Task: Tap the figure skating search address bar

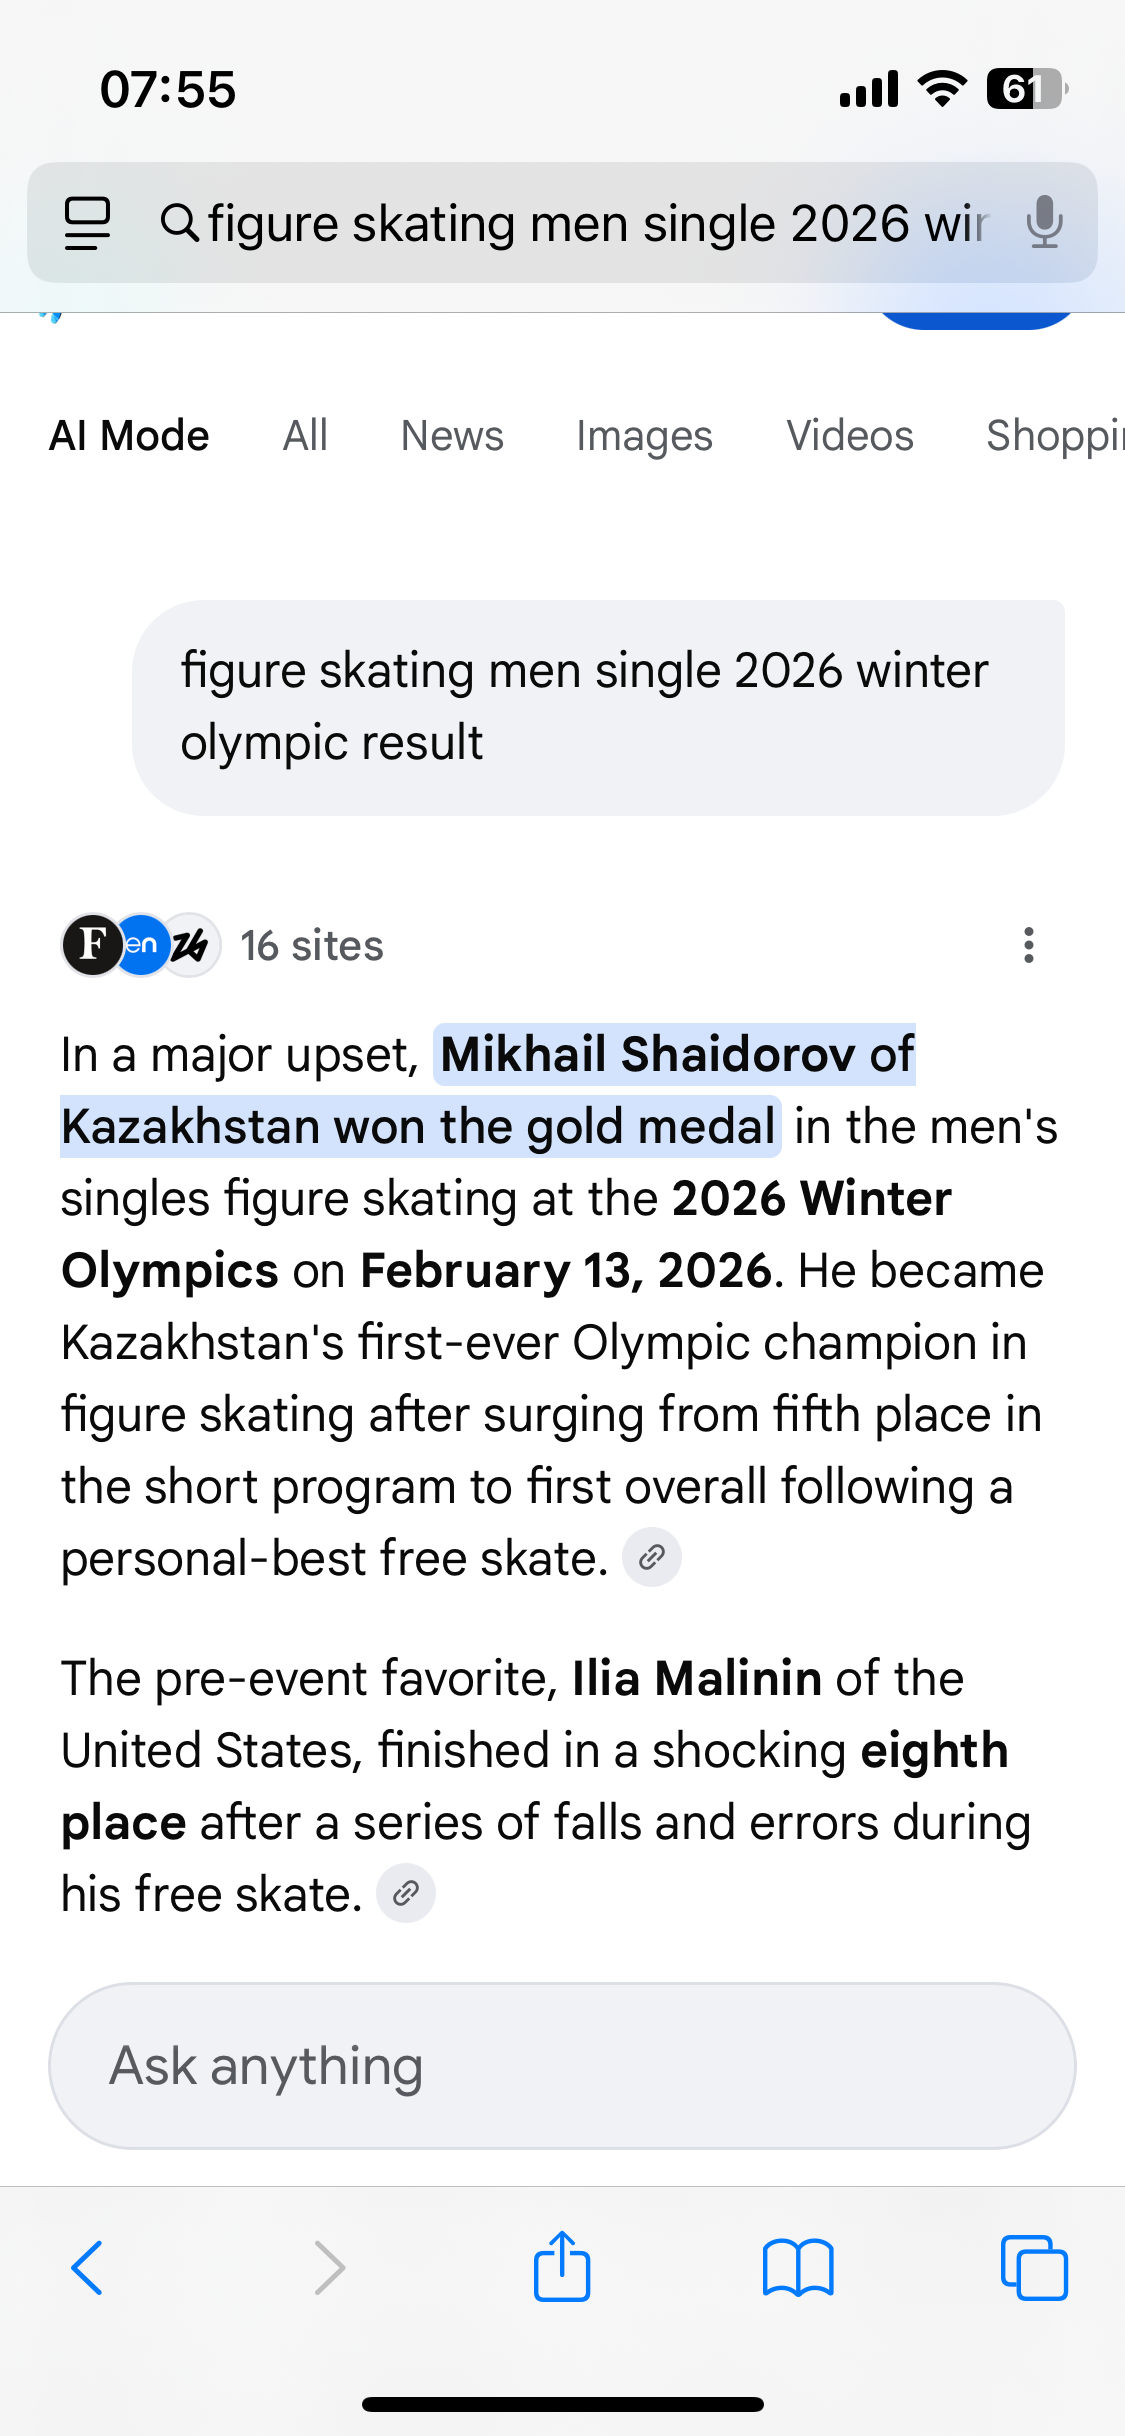Action: pyautogui.click(x=598, y=222)
